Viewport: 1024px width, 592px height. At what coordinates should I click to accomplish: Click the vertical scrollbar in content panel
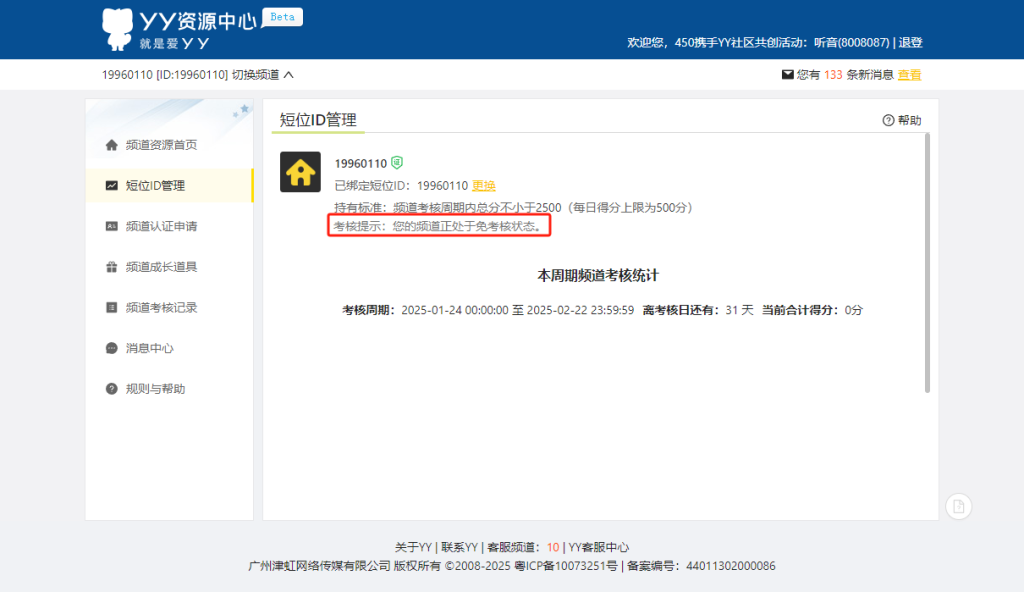927,263
